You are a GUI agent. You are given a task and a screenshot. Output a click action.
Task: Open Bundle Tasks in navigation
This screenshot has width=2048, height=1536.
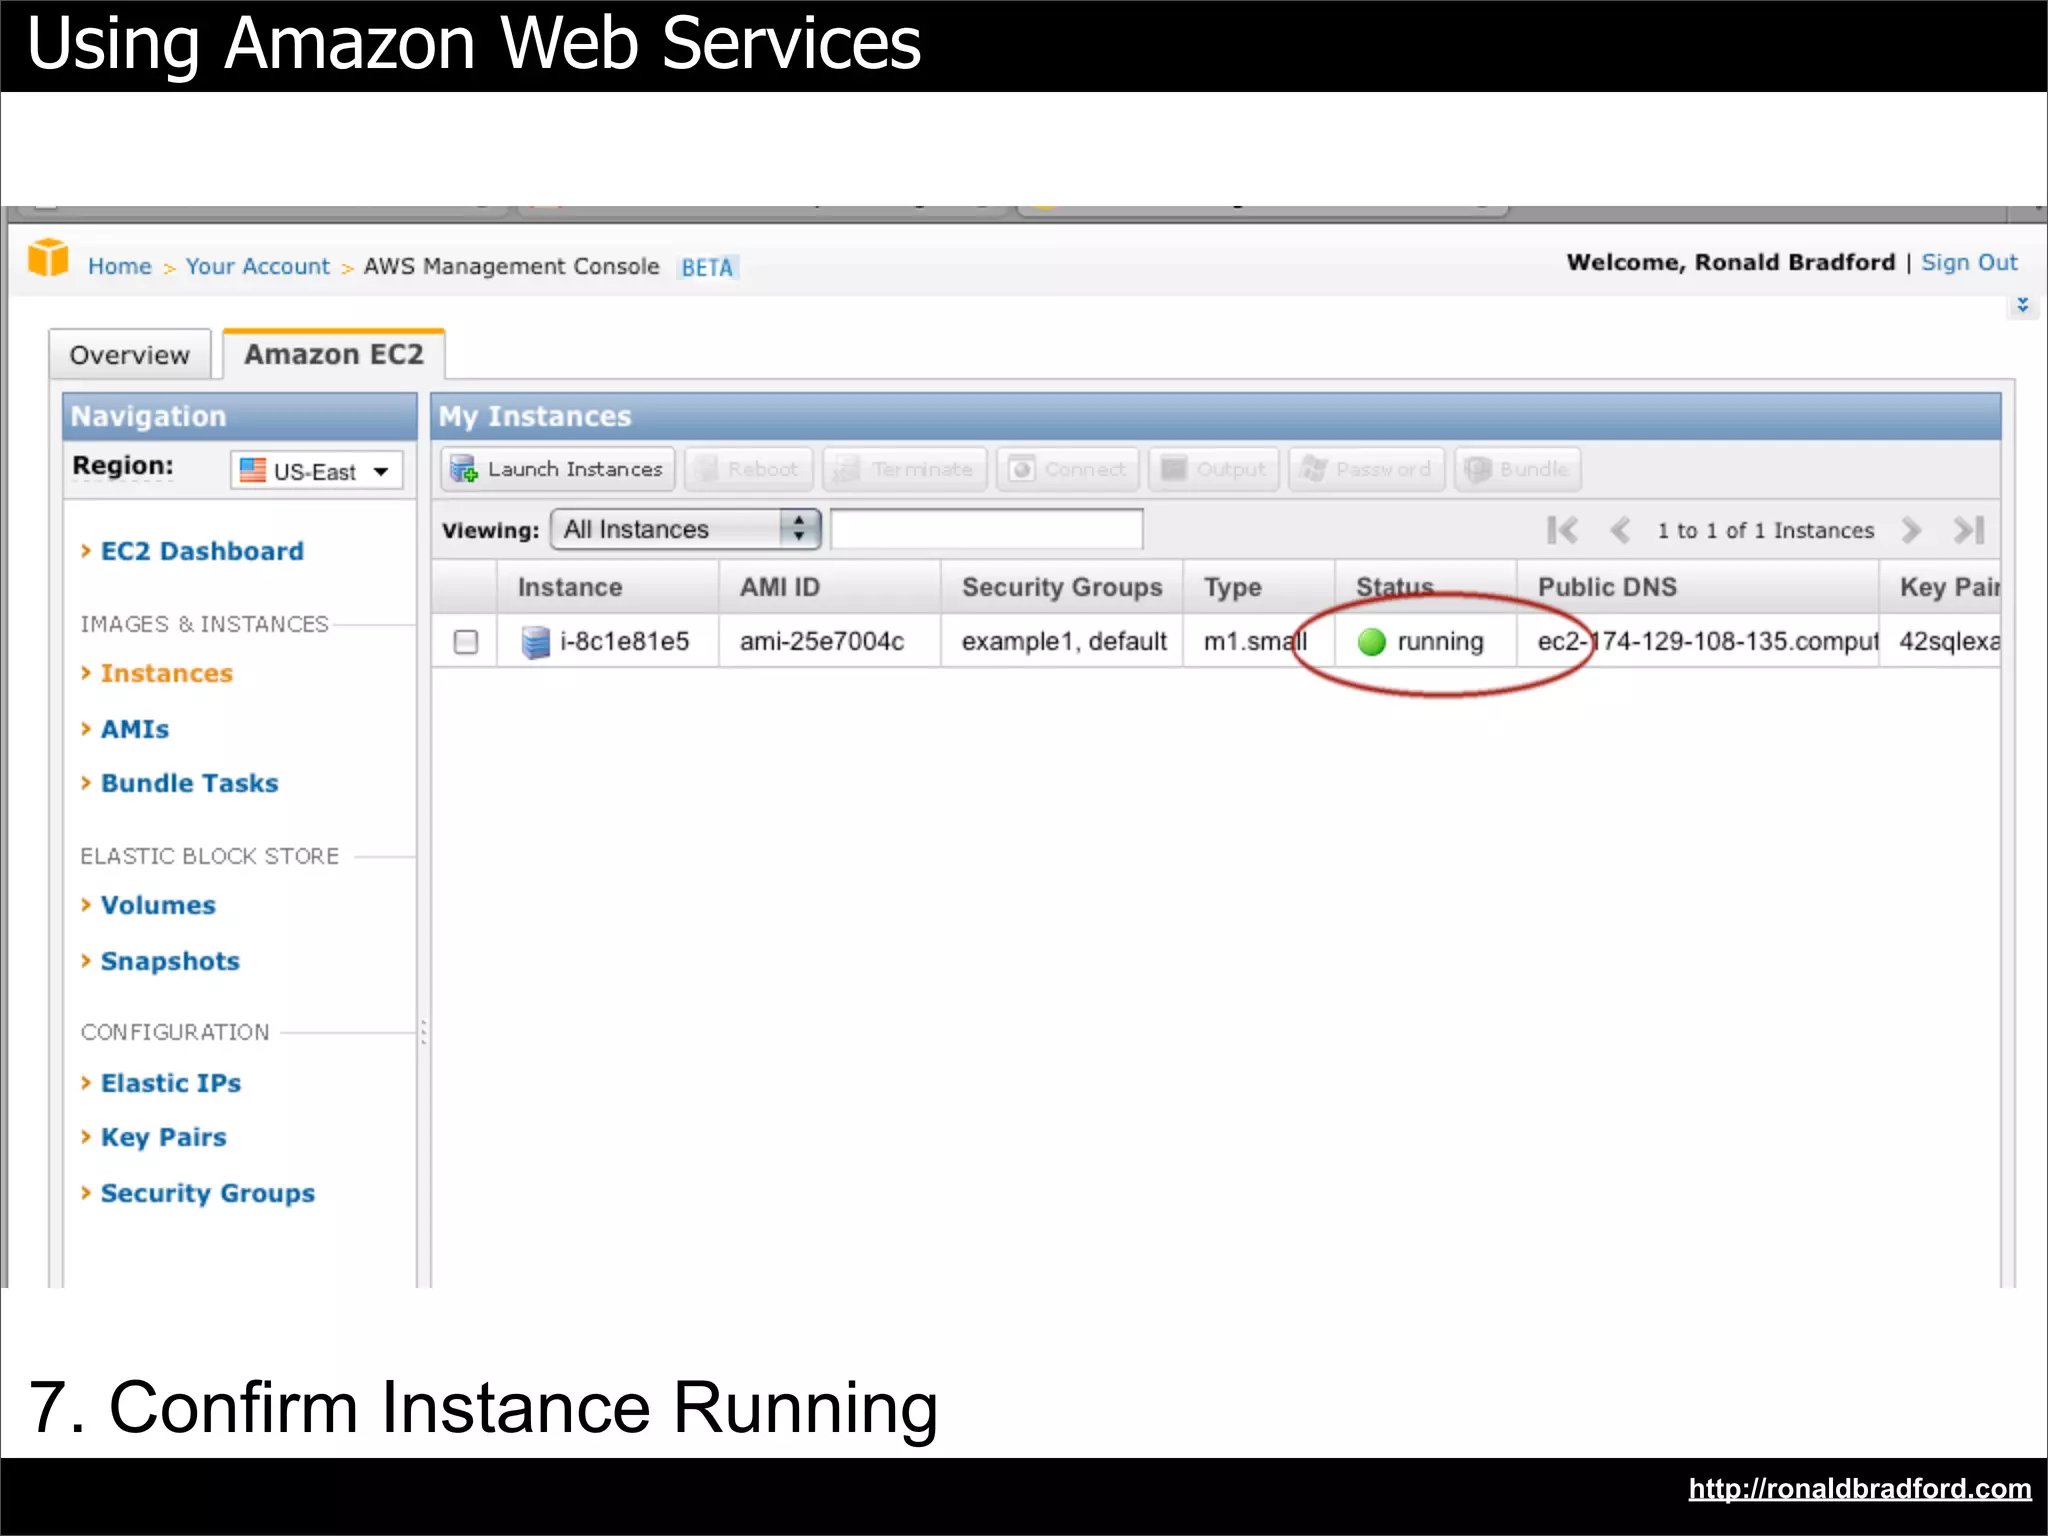click(189, 783)
